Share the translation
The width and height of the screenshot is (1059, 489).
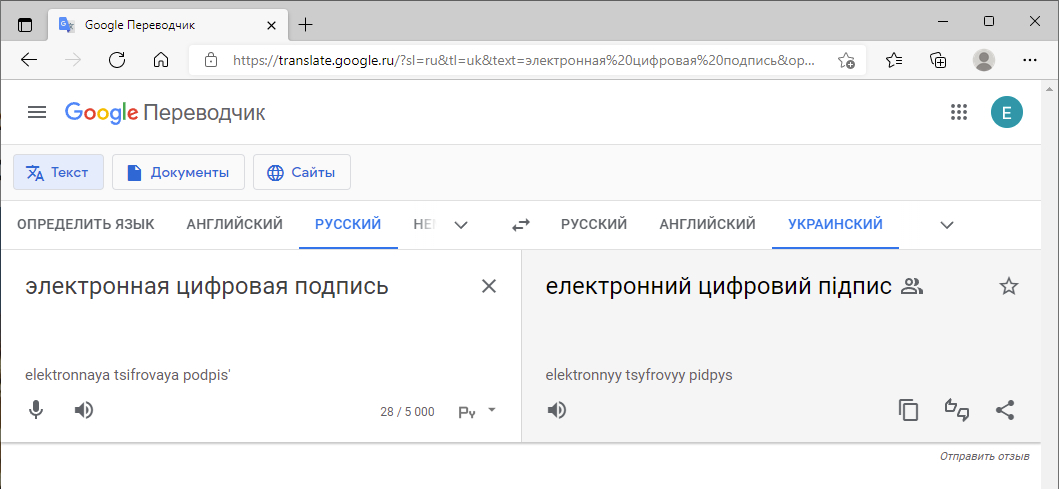click(x=1006, y=410)
